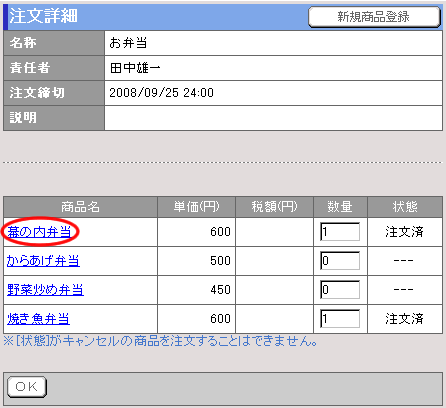
Task: Focus the quantity field for 焼き魚弁当
Action: click(340, 319)
